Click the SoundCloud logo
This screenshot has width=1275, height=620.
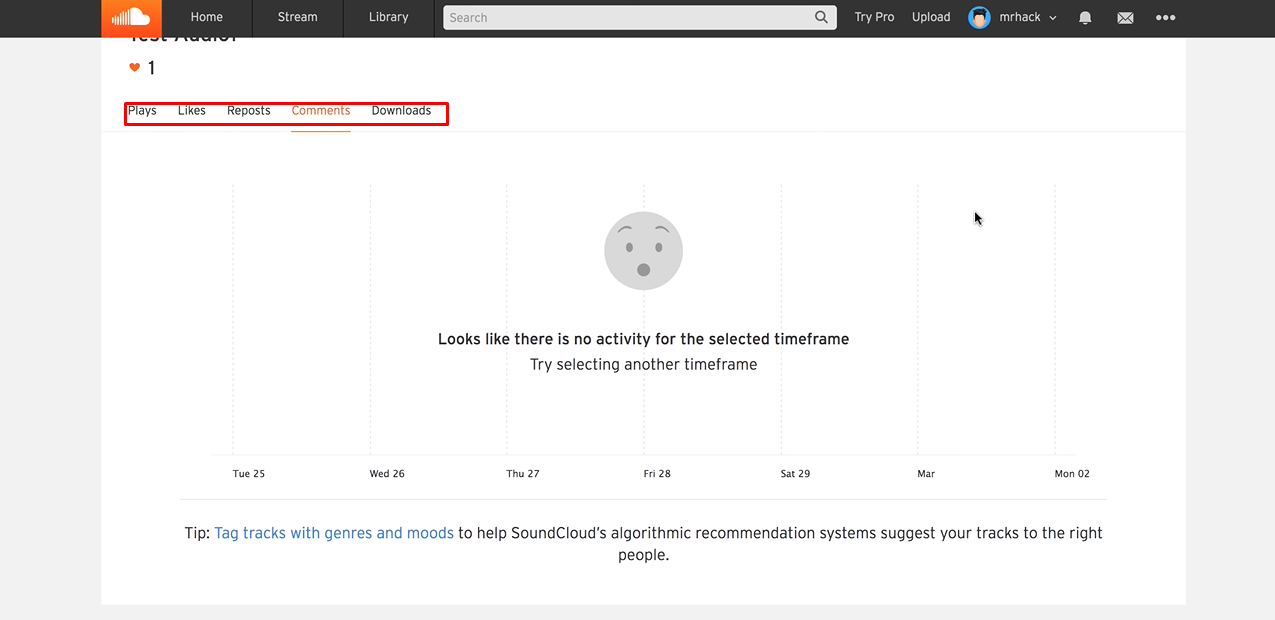[x=130, y=17]
